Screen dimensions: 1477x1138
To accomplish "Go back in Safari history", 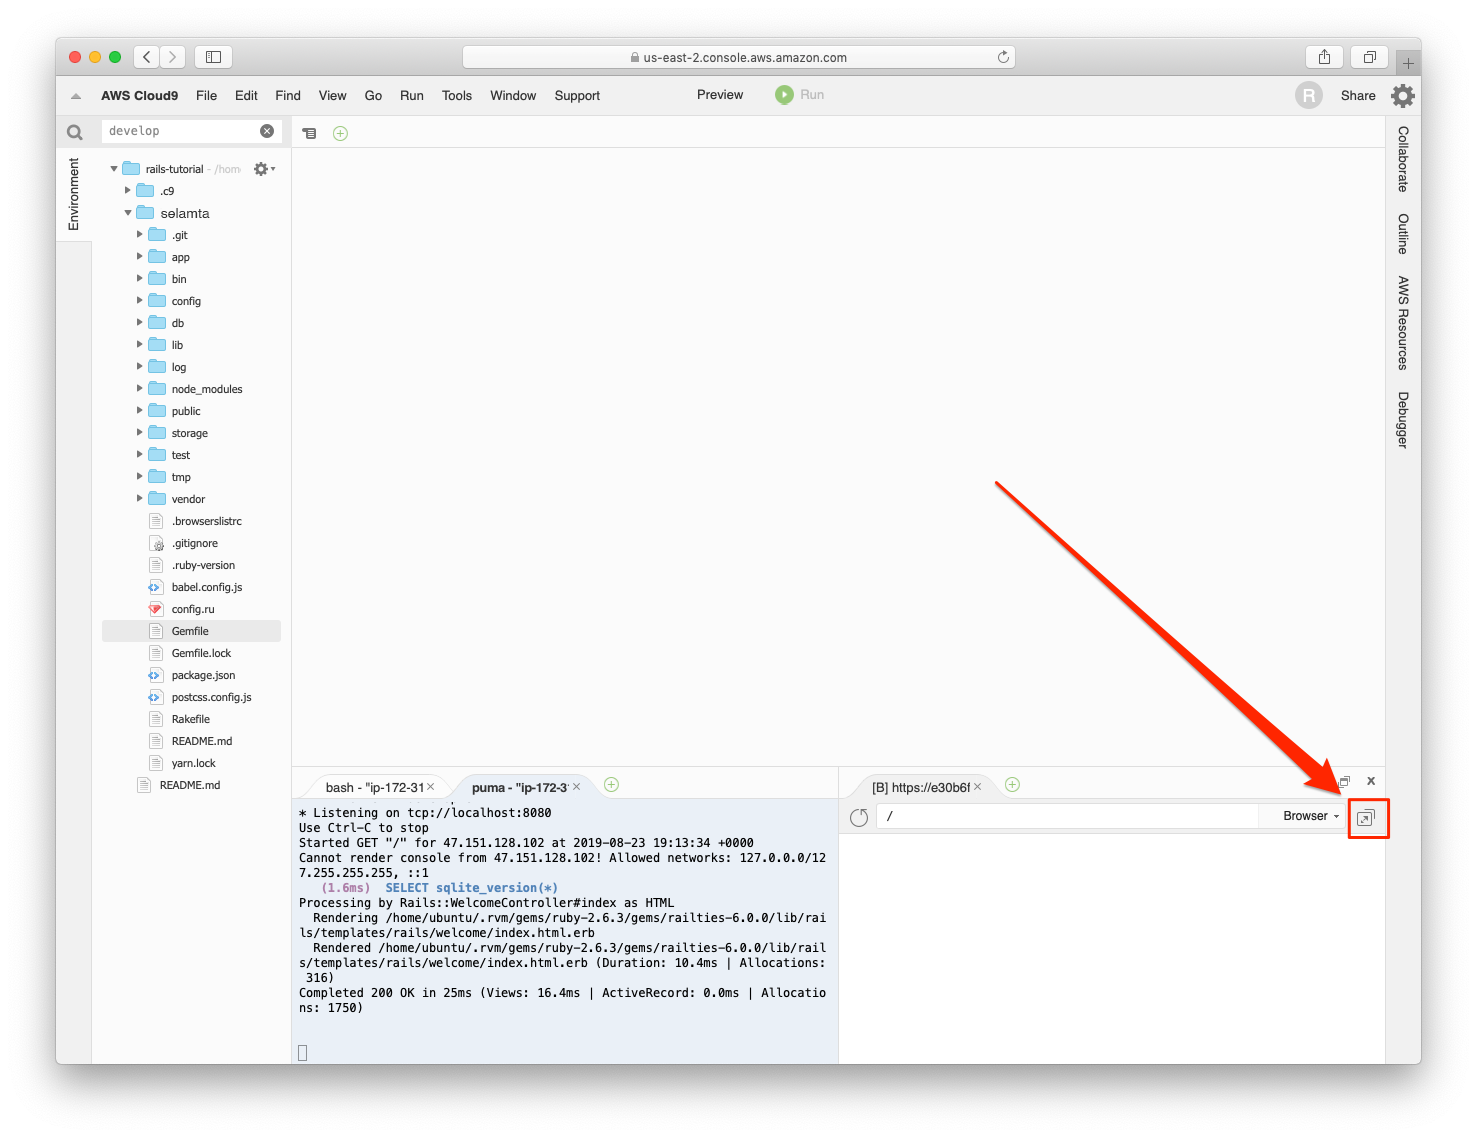I will tap(147, 57).
